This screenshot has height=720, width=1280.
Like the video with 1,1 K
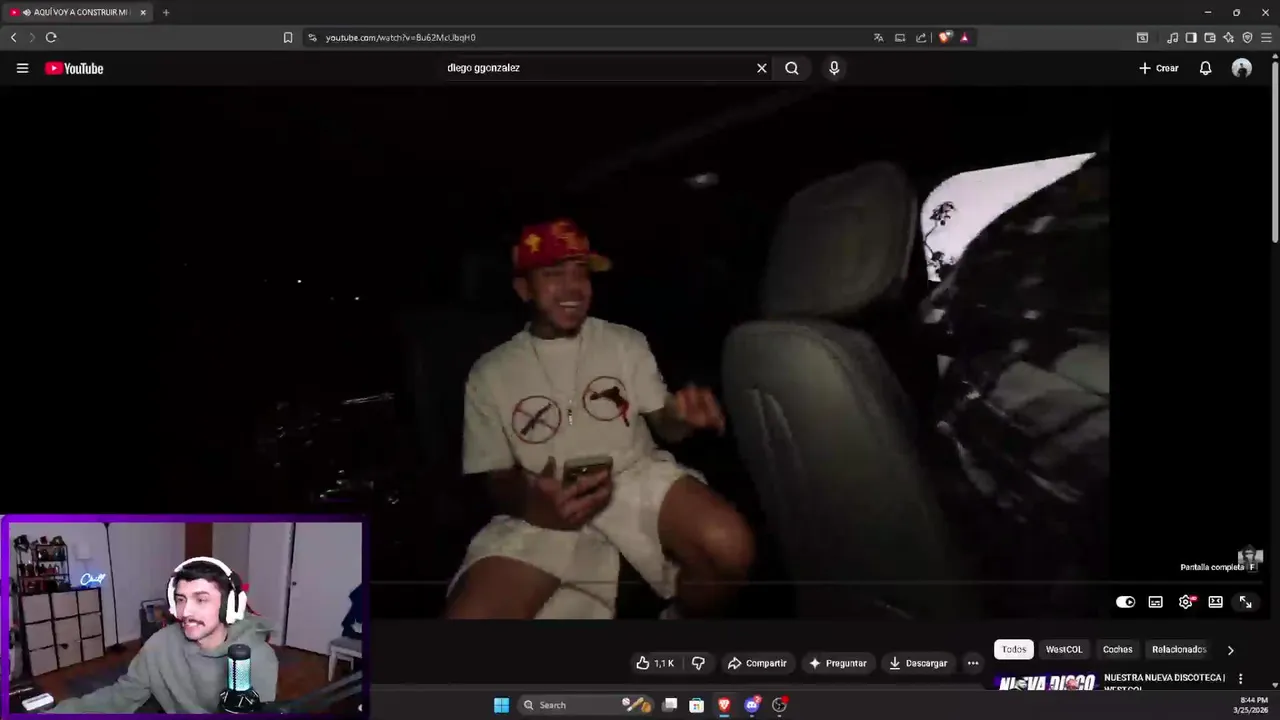(x=655, y=663)
